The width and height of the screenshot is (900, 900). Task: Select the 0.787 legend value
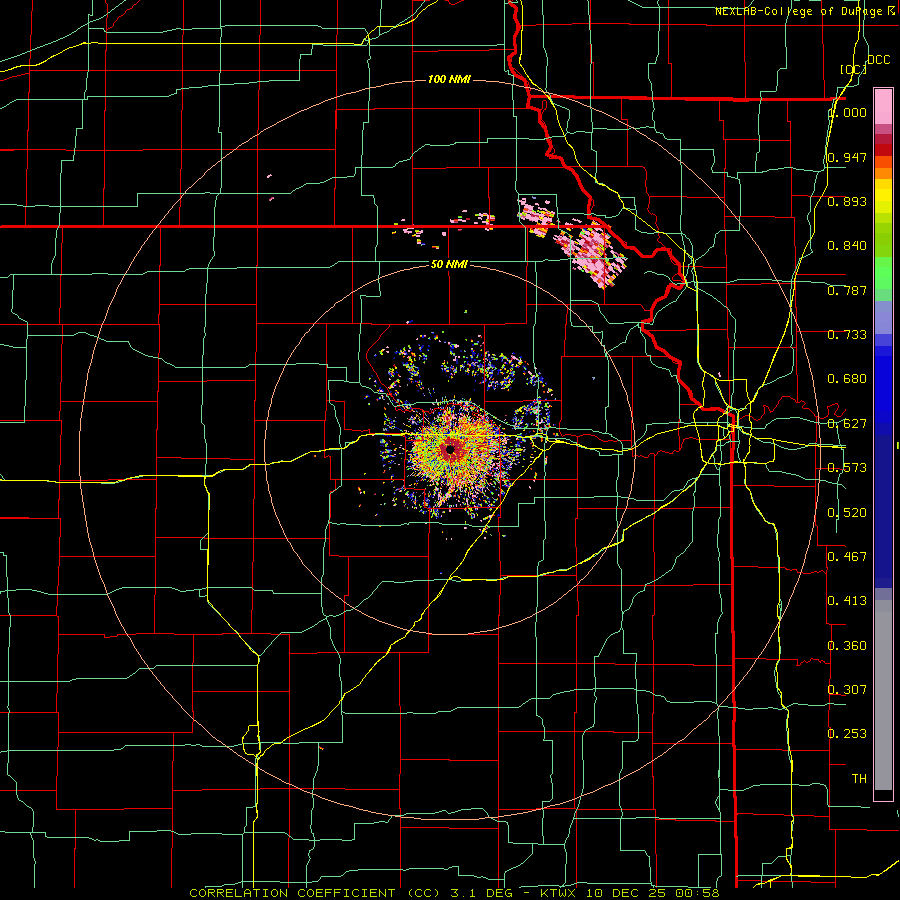coord(847,290)
